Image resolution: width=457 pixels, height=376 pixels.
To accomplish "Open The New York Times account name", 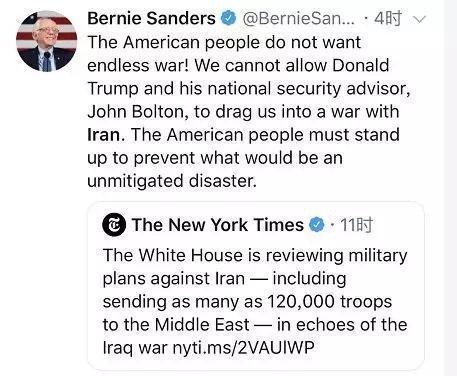I will pyautogui.click(x=218, y=225).
